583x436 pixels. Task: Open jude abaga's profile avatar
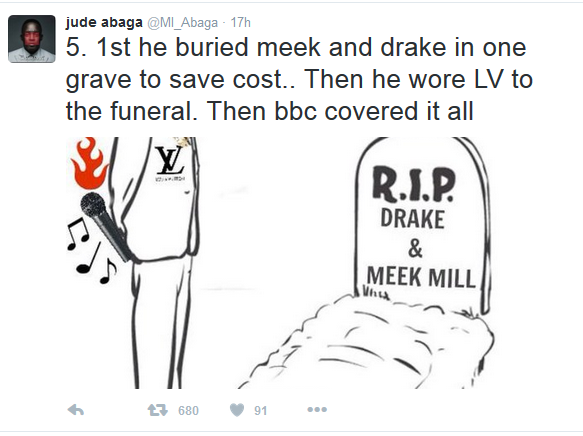[32, 39]
